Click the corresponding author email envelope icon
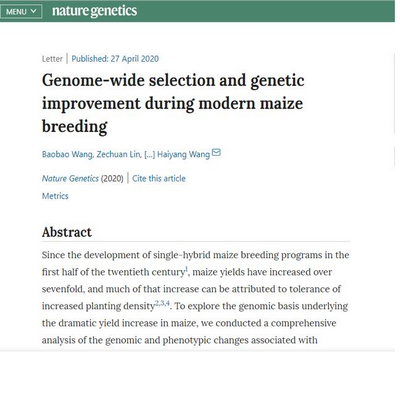Viewport: 400px width, 400px height. pyautogui.click(x=216, y=153)
